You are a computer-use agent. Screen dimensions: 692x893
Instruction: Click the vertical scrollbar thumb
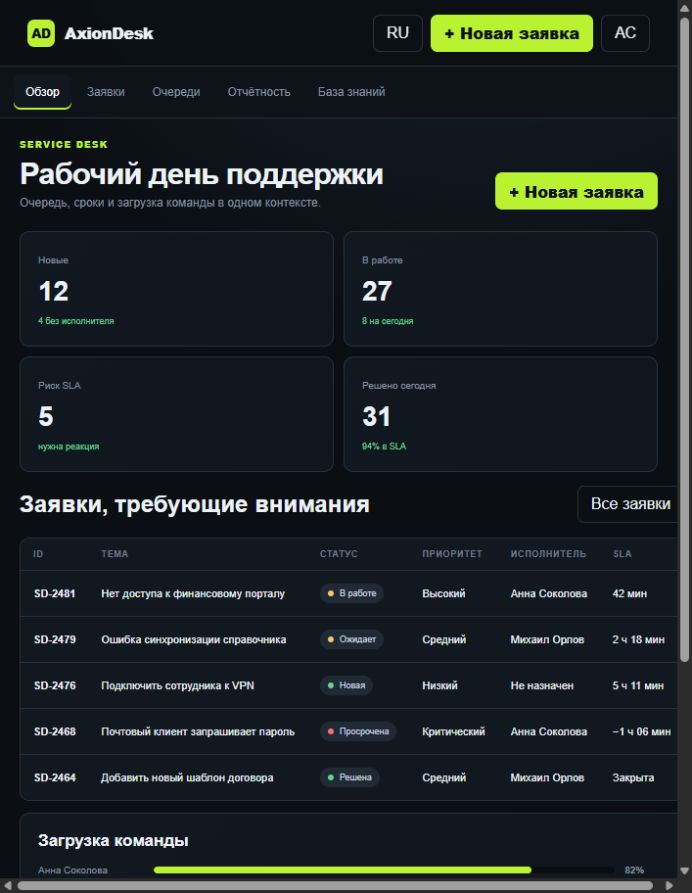(x=685, y=340)
